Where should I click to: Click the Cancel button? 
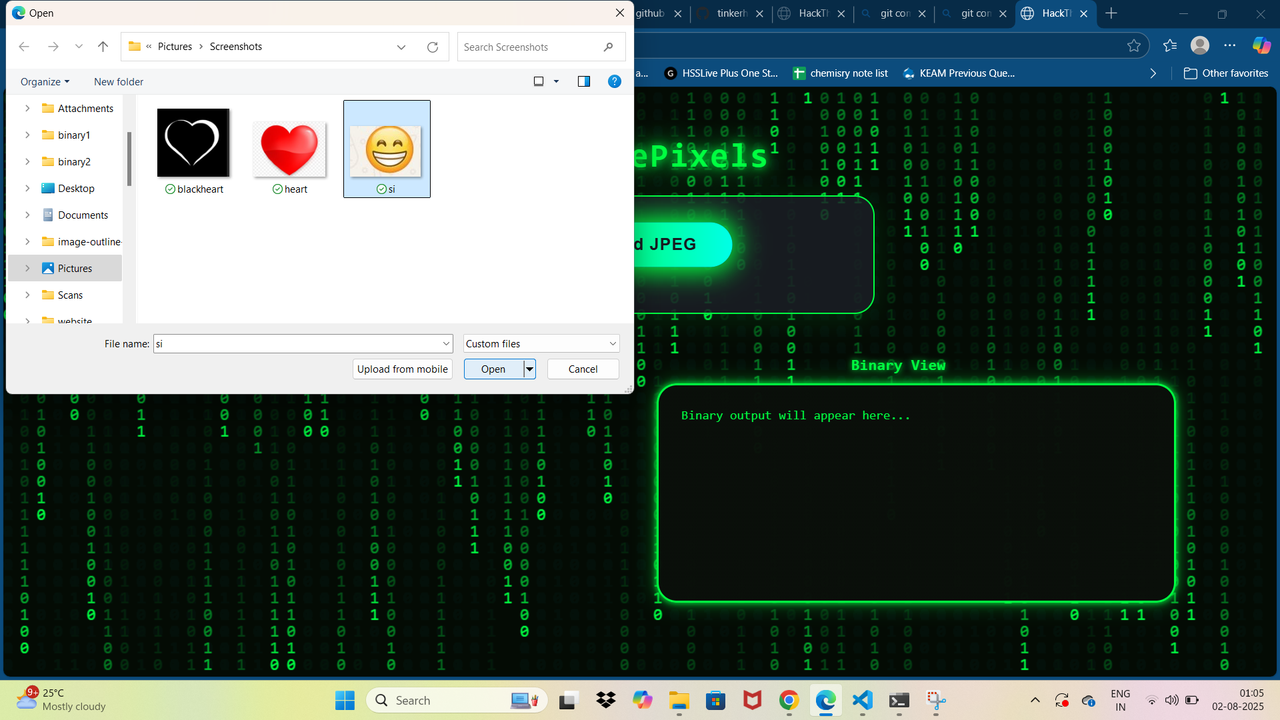click(583, 369)
